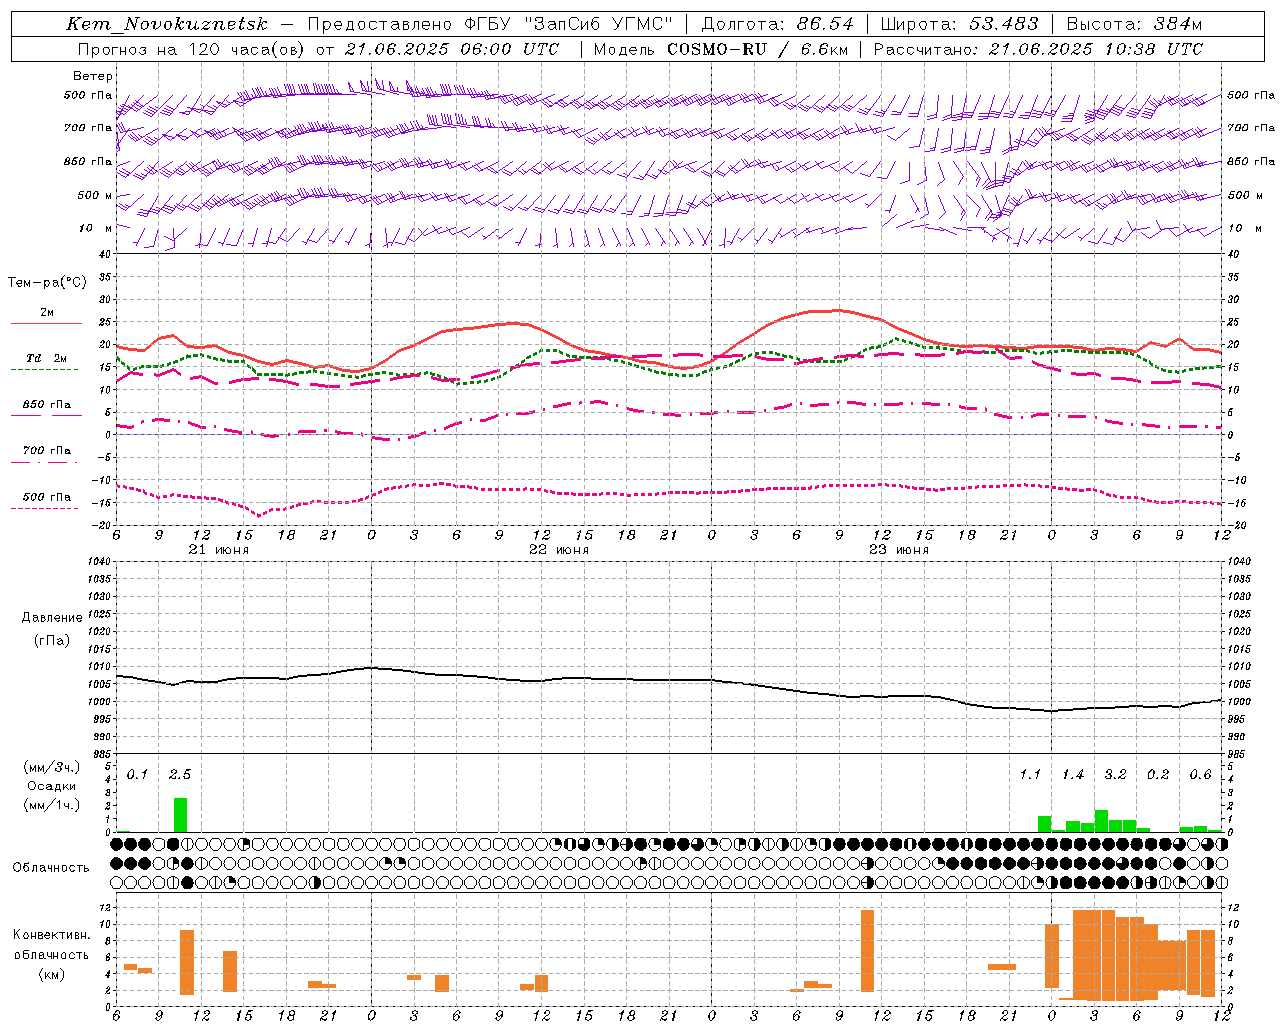Screen dimensions: 1280x1024
Task: Click the 1.1 precipitation total value
Action: coord(1030,774)
